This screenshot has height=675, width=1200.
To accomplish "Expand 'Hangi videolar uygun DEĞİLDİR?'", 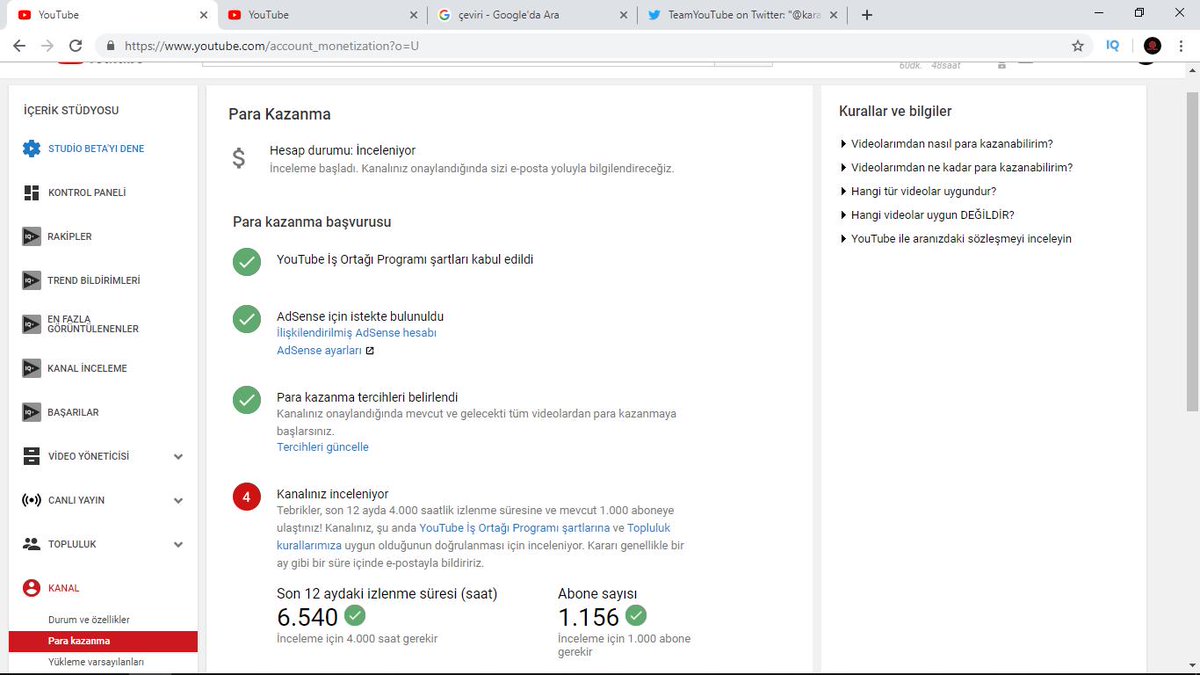I will point(927,215).
